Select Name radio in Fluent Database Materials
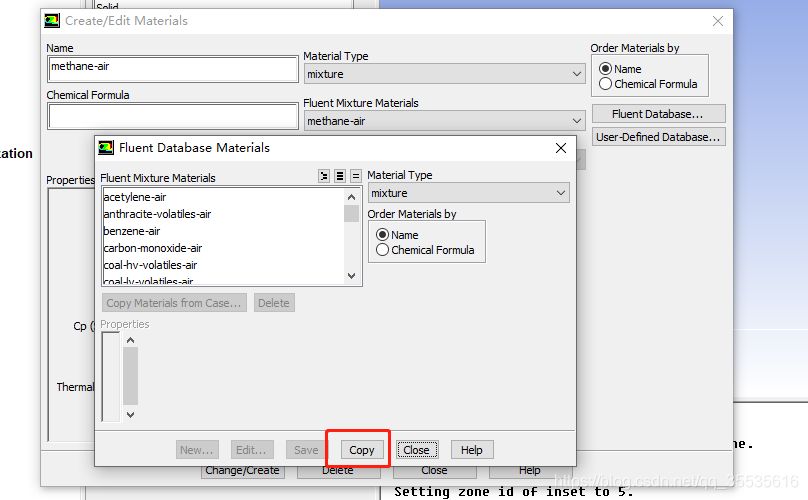Screen dimensions: 808x500 [x=382, y=235]
